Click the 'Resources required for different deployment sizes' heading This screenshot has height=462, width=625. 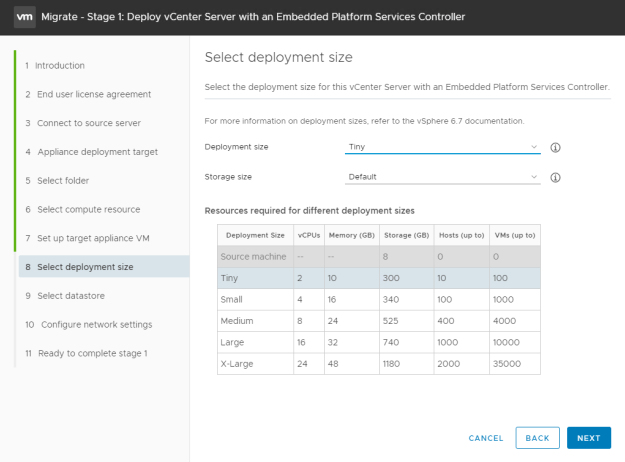point(309,211)
